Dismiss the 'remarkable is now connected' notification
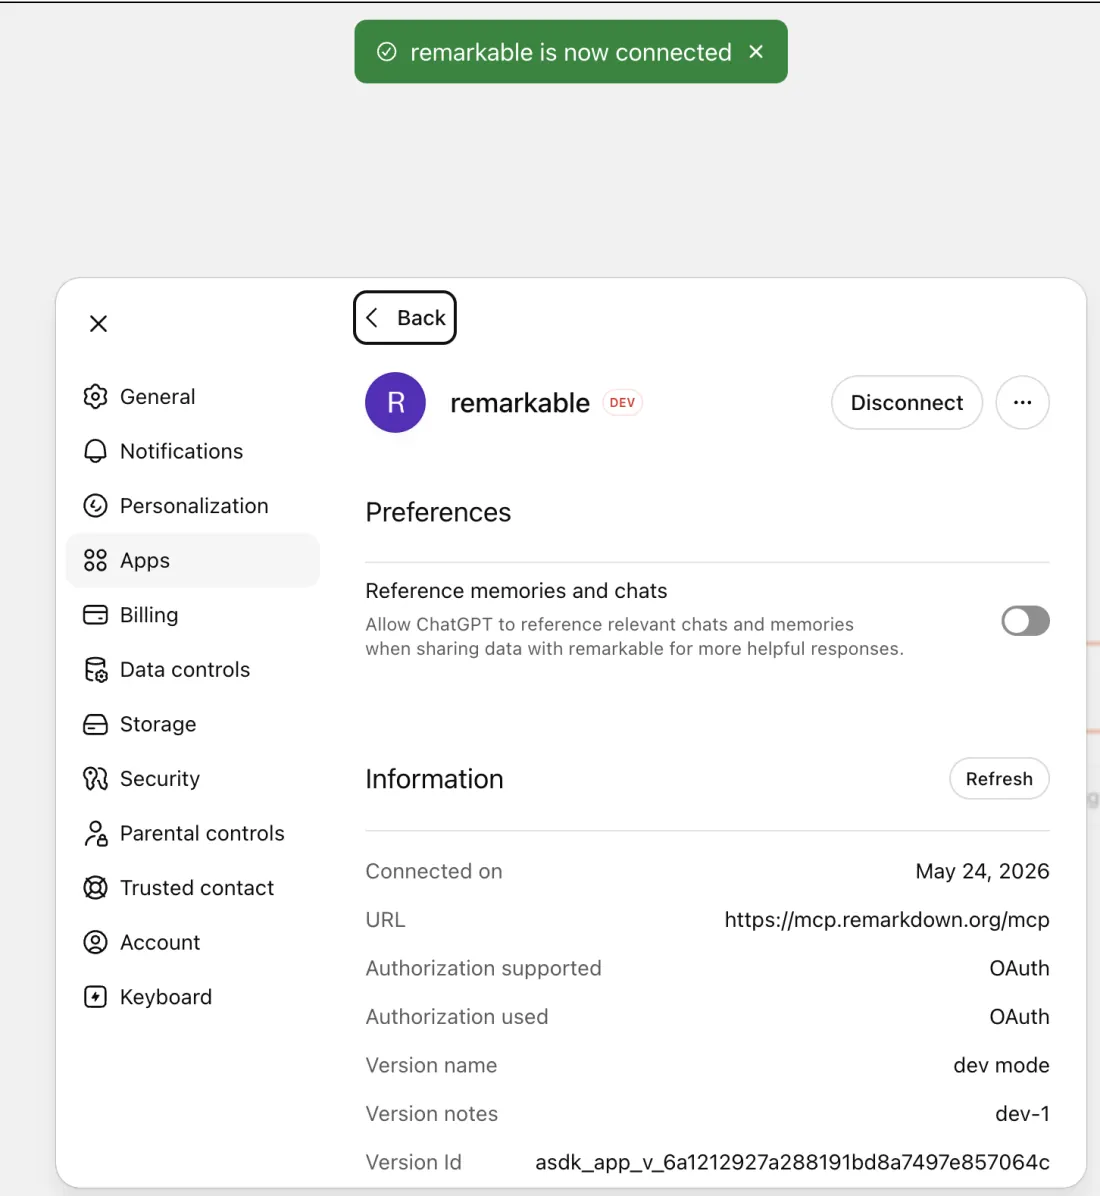 coord(756,52)
